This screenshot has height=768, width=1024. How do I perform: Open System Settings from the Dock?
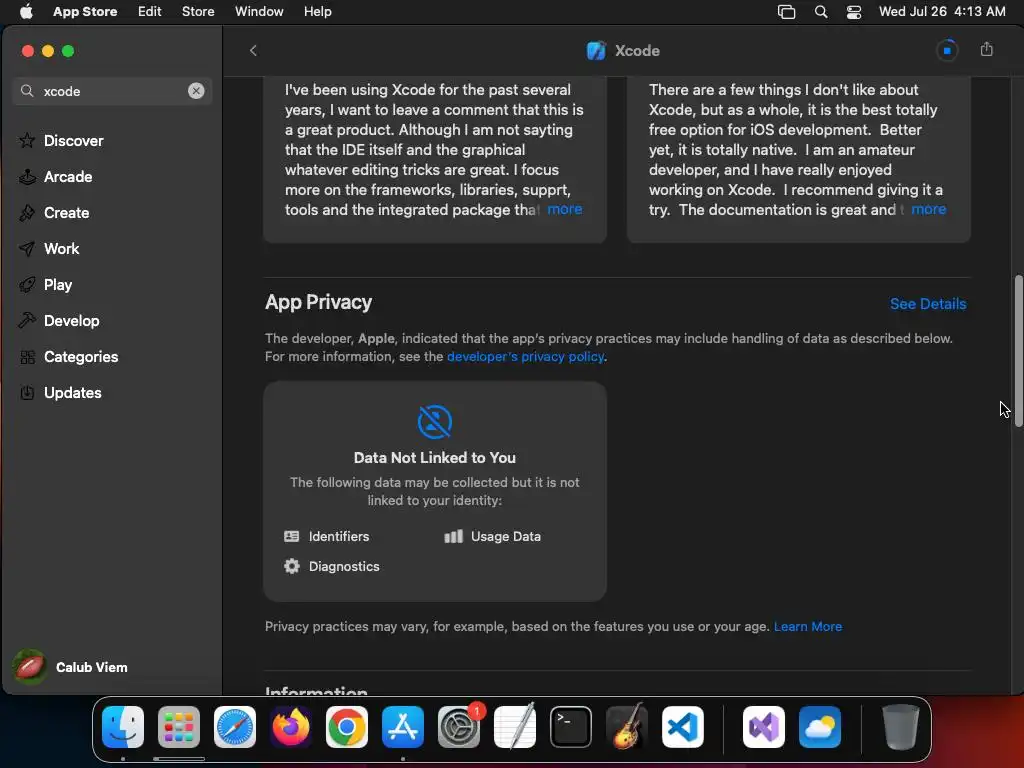pos(459,727)
